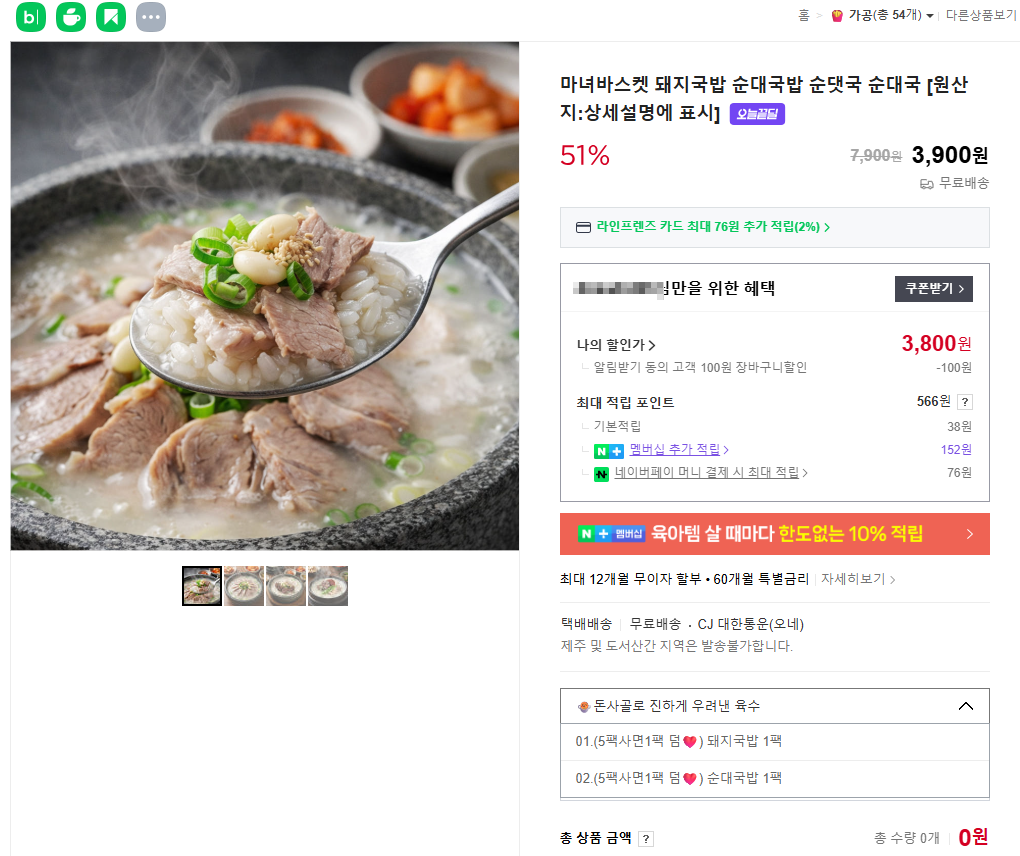Click the card icon in the 라인프렌즈 카드 row
Viewport: 1020px width, 856px height.
(x=582, y=227)
